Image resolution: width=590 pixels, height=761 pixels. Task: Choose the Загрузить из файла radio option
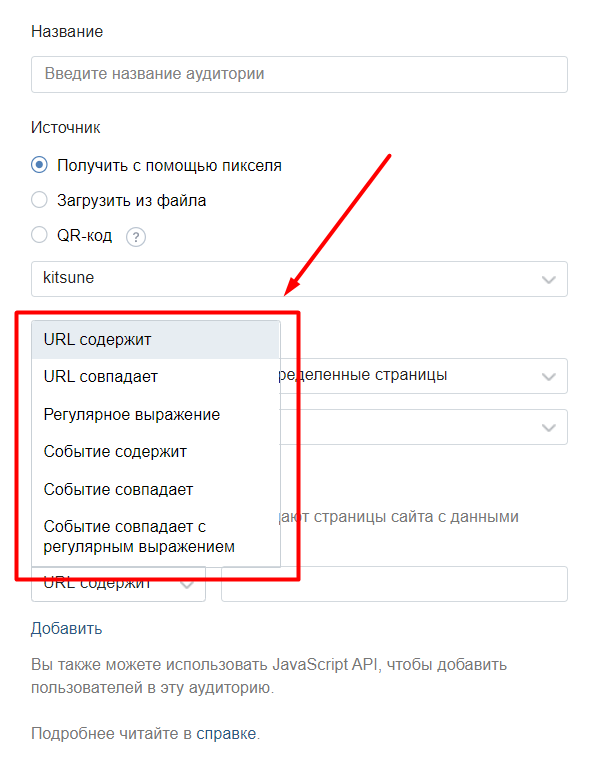tap(39, 200)
